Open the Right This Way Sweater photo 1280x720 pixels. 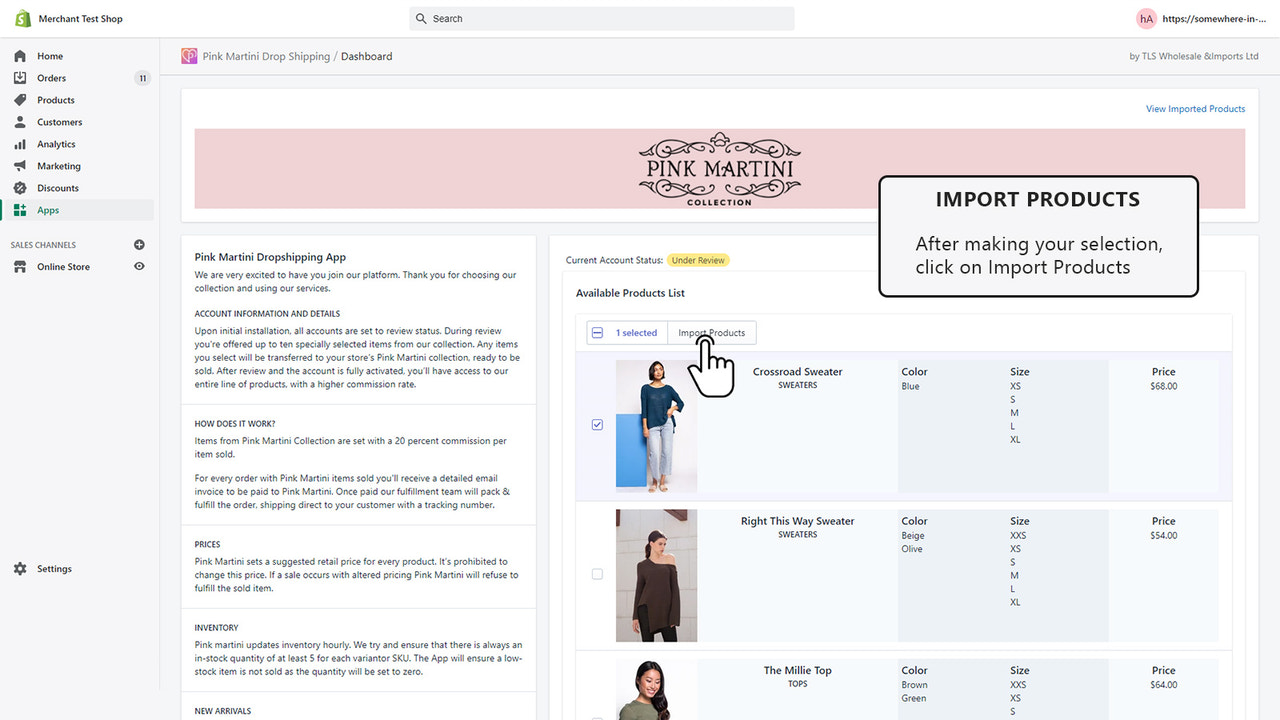click(656, 575)
